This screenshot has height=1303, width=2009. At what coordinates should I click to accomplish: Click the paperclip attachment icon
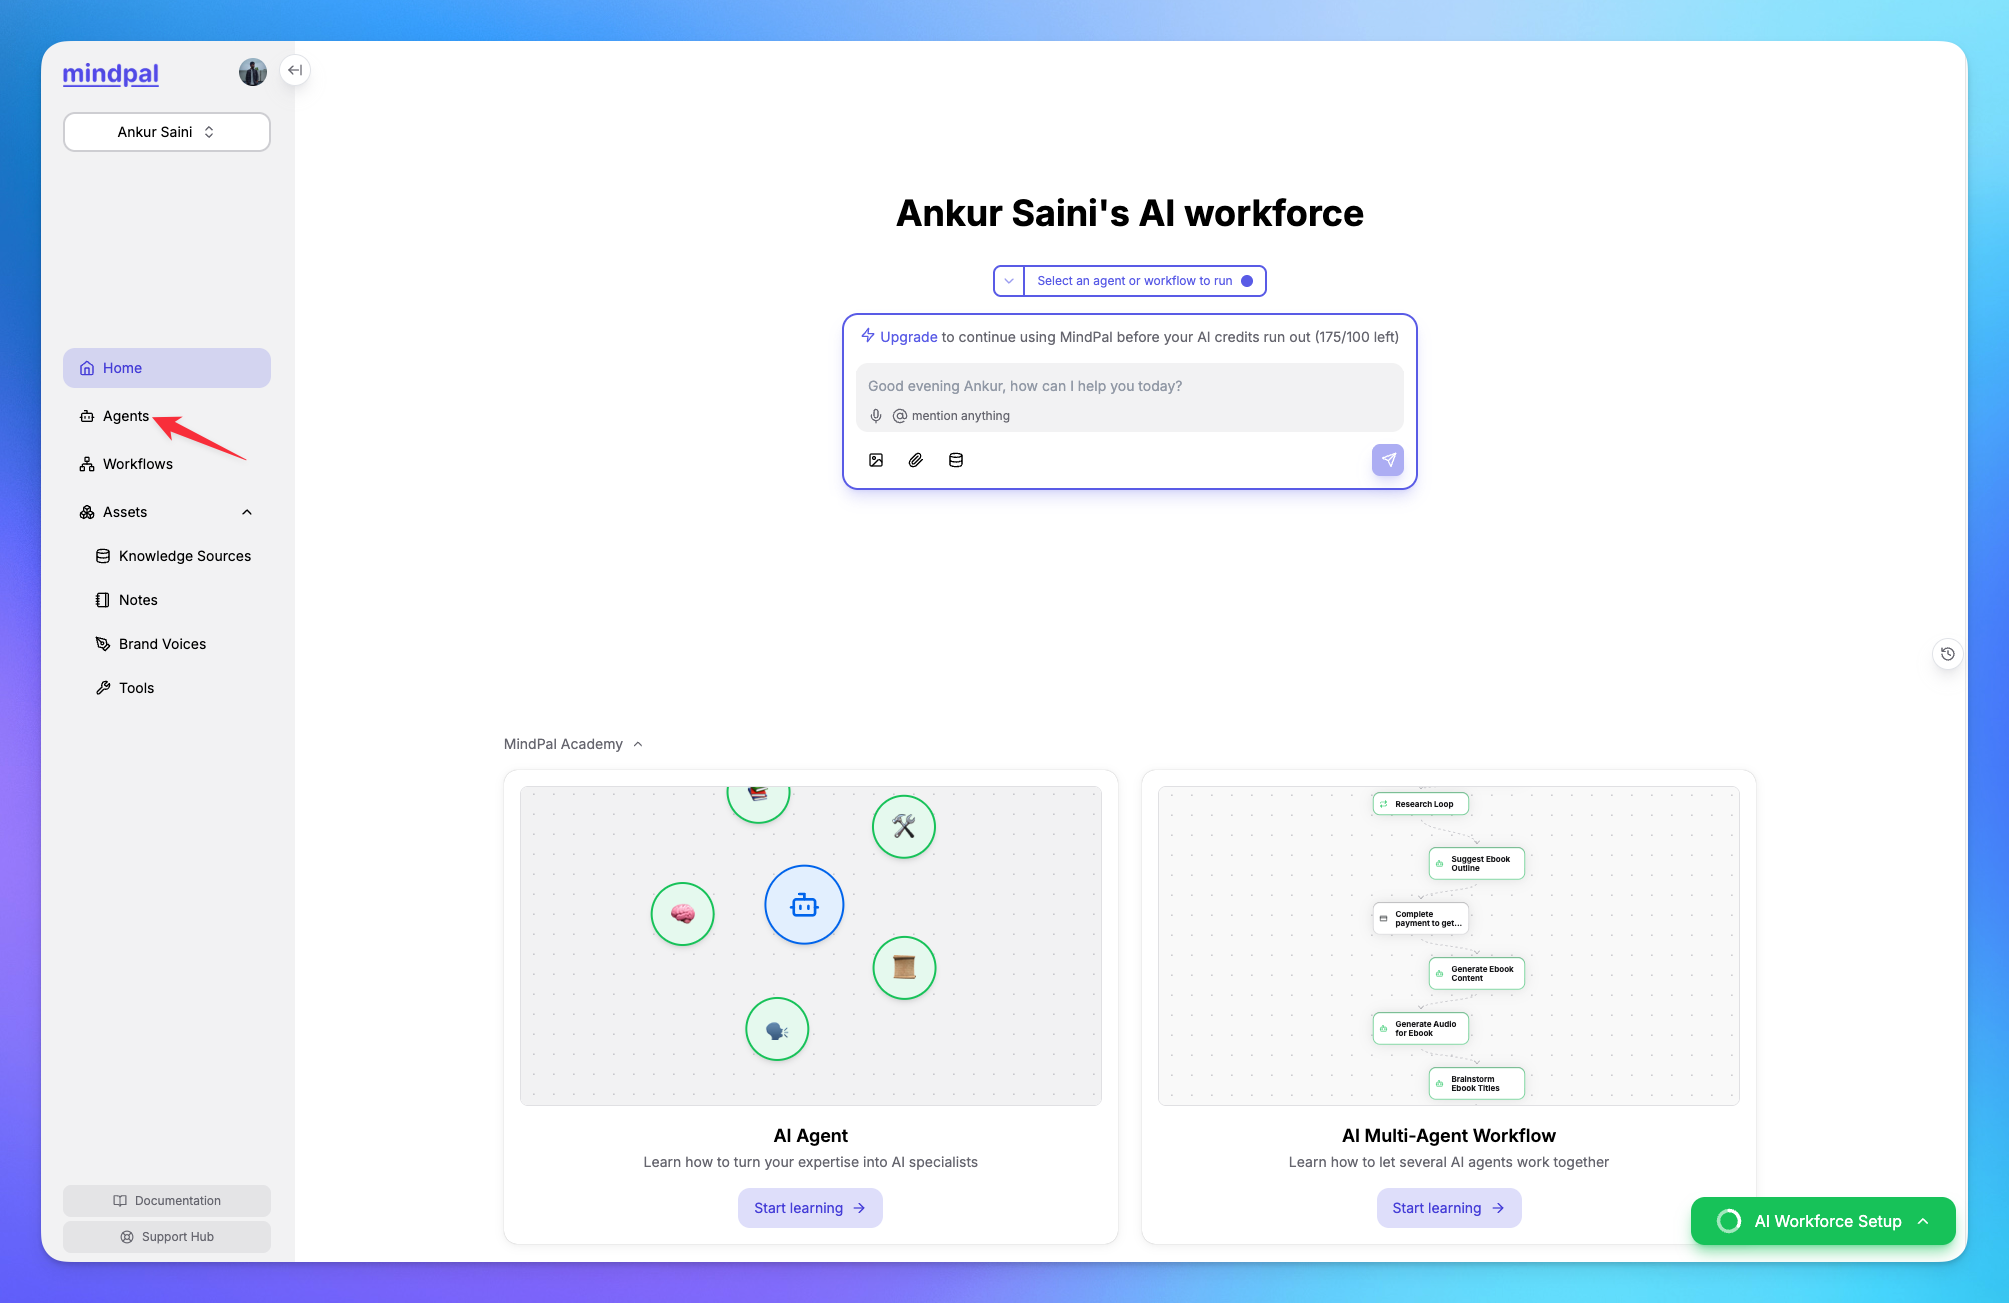[x=915, y=460]
